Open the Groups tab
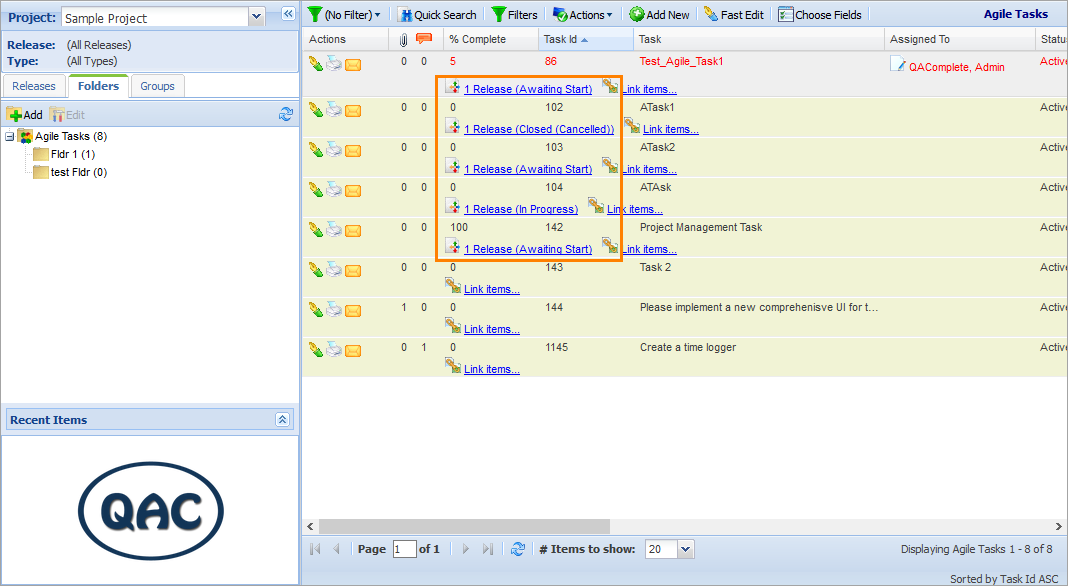The width and height of the screenshot is (1068, 586). [157, 86]
